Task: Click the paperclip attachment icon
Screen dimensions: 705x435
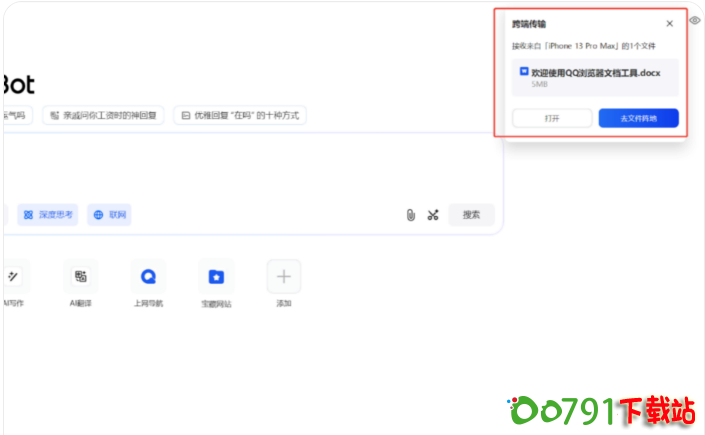Action: point(410,215)
